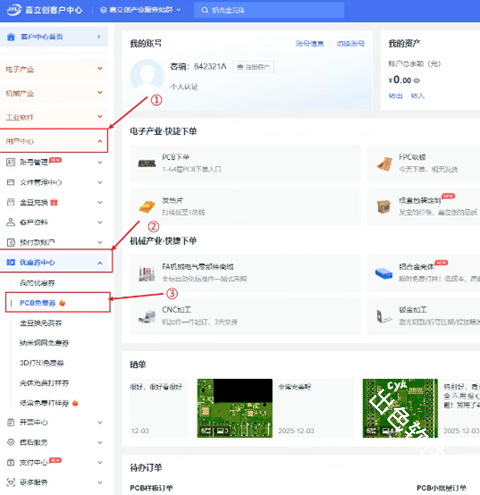Click the 发热片 product icon
Image resolution: width=480 pixels, height=495 pixels.
tap(147, 207)
